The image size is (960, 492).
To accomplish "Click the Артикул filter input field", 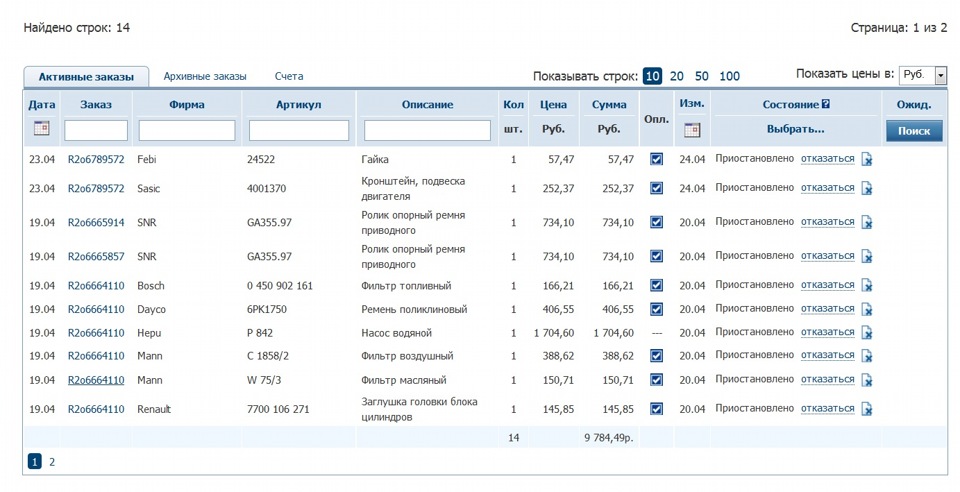I will 298,130.
